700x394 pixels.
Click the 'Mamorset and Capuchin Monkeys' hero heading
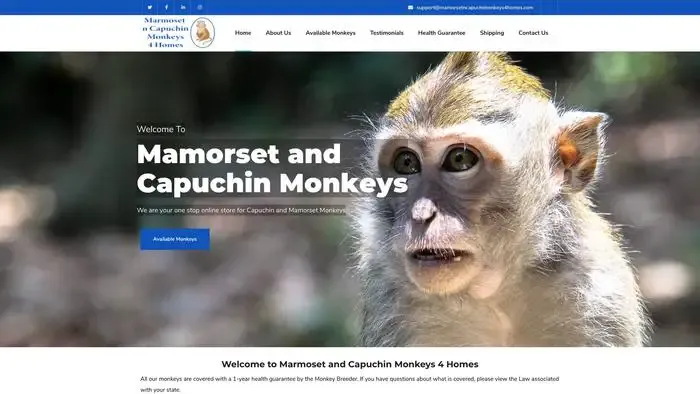pos(272,169)
